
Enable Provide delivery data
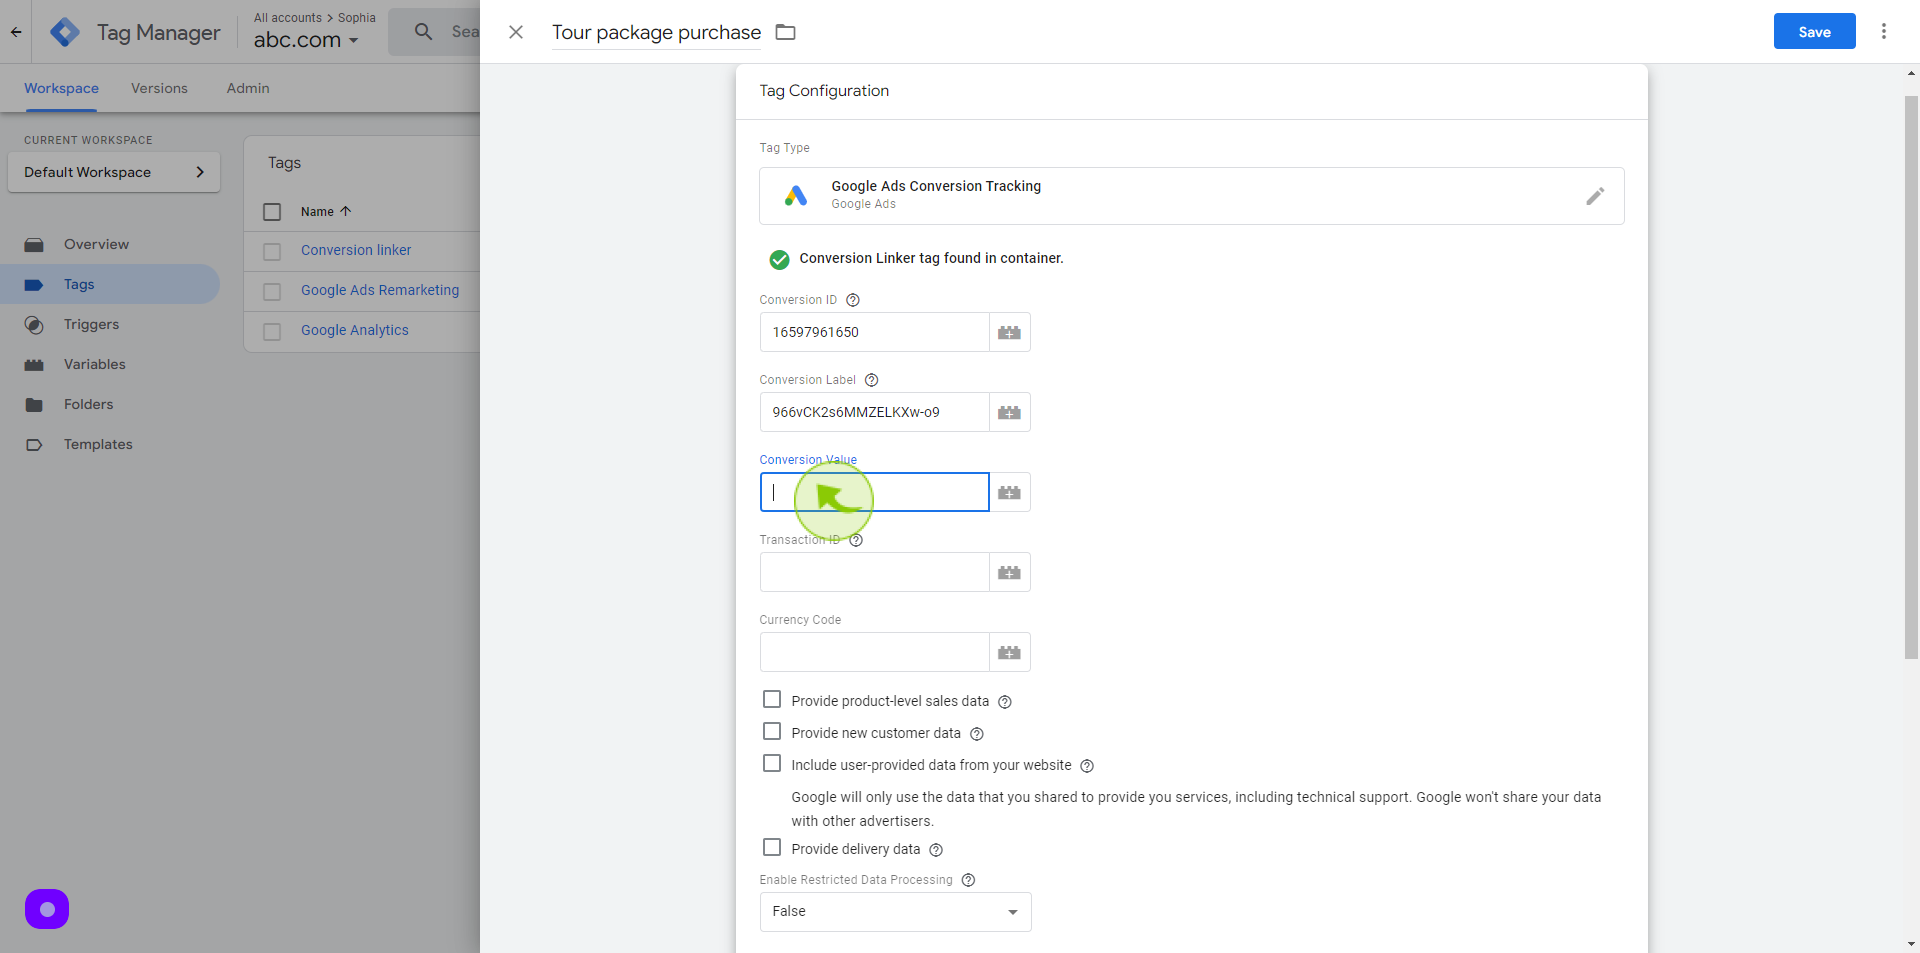pos(772,847)
